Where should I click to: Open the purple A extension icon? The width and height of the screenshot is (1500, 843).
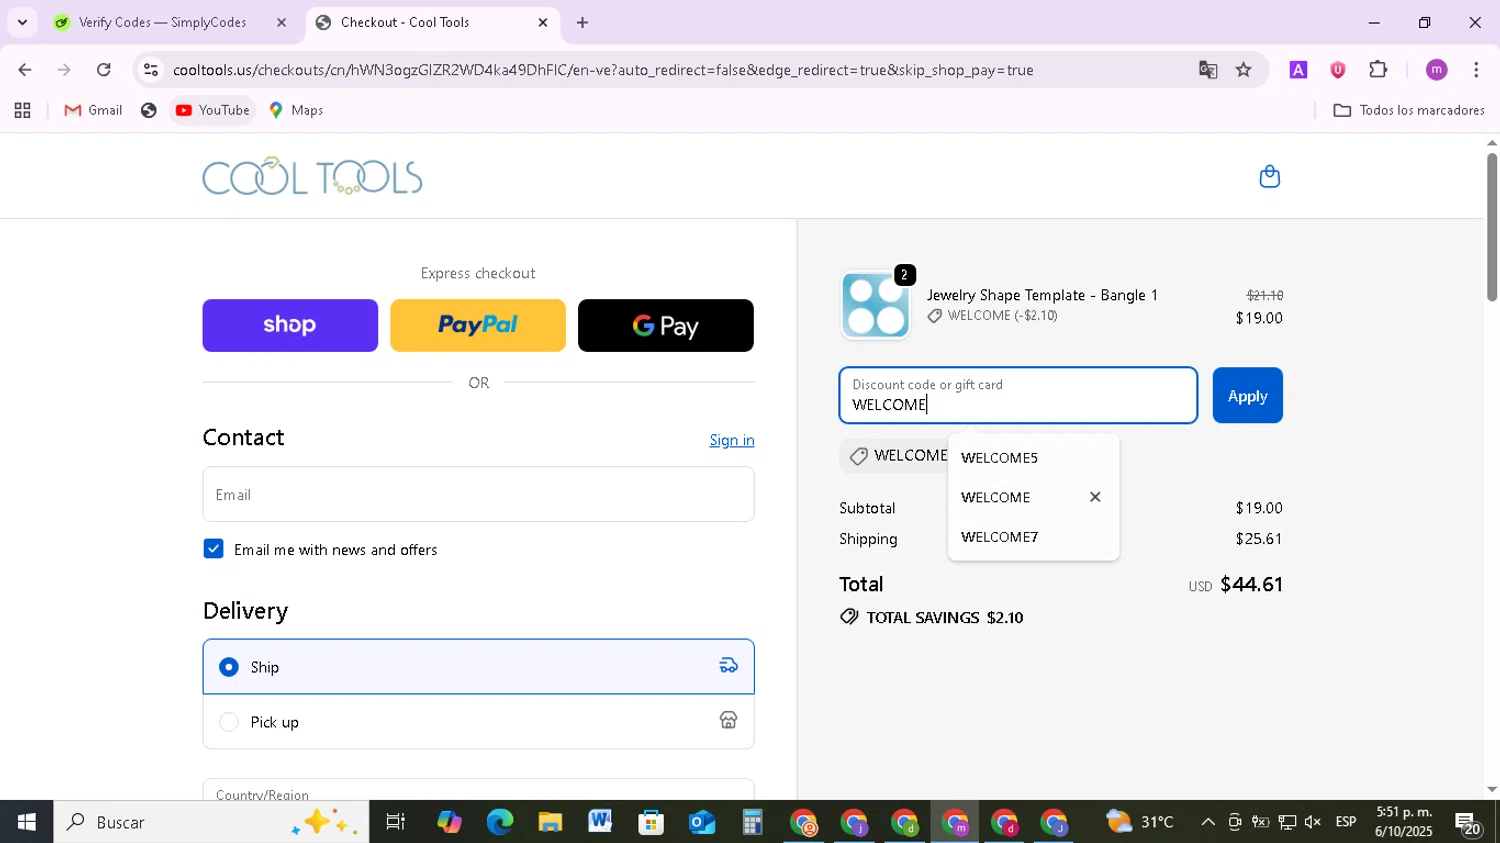coord(1298,70)
